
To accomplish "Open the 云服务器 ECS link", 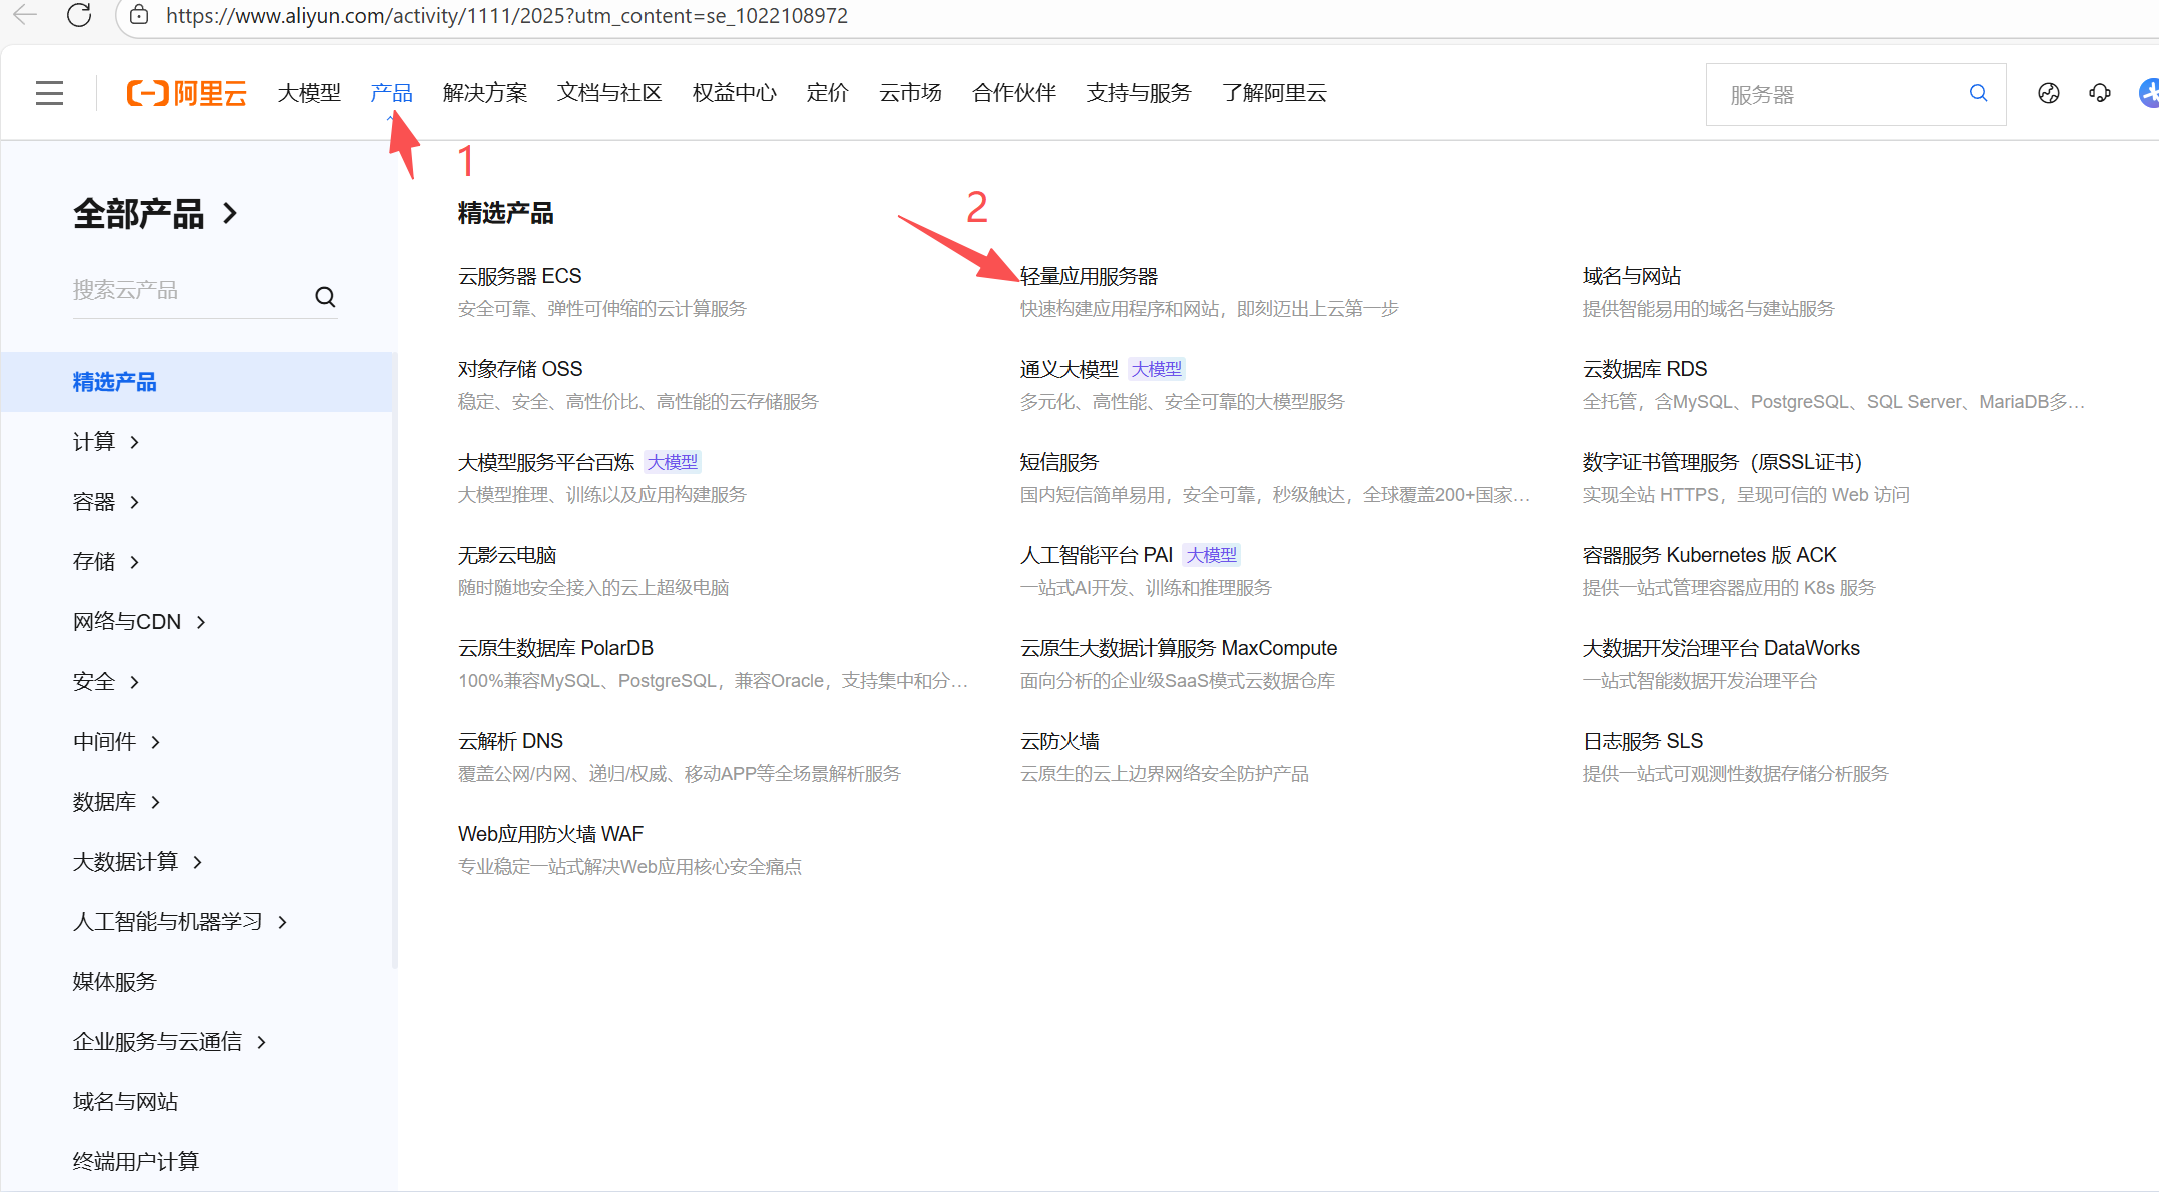I will coord(519,276).
